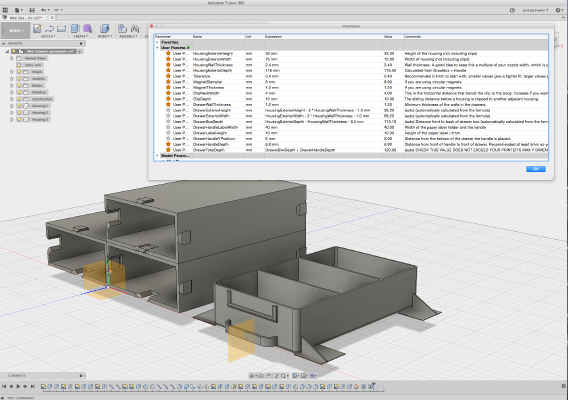
Task: Select the sketch Line tool
Action: 49,29
